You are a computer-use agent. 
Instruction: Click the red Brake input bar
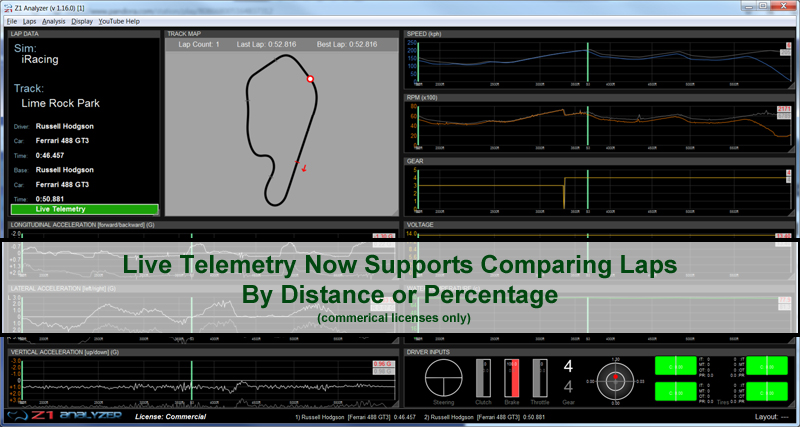(512, 378)
